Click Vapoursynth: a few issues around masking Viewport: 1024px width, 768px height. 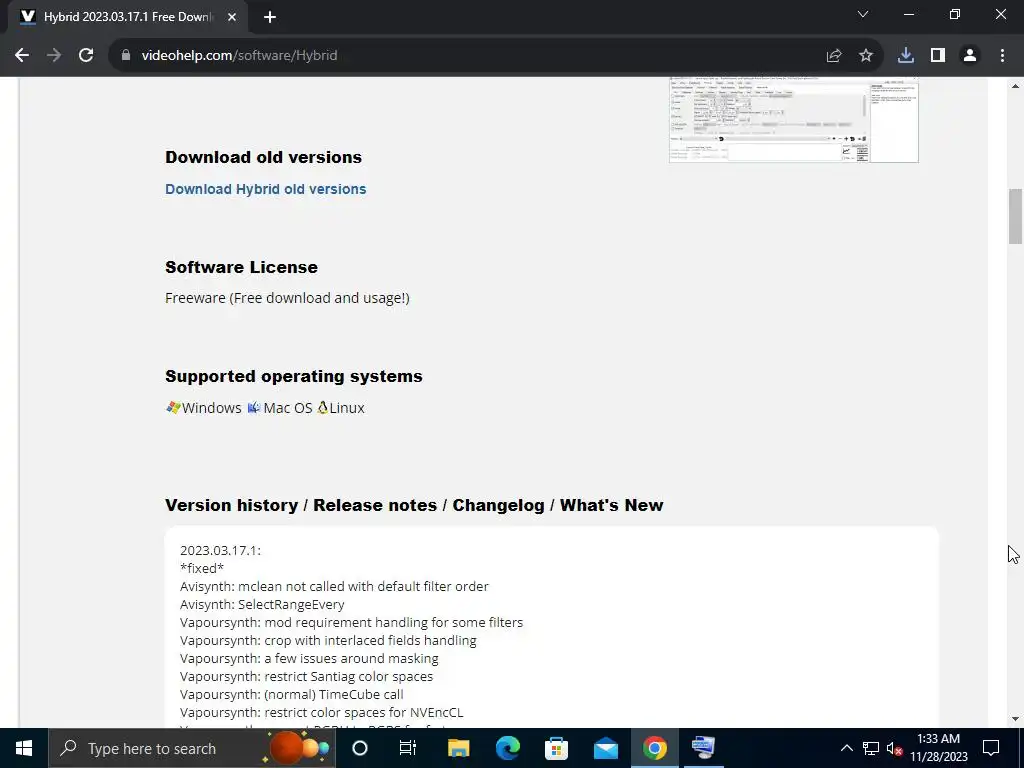coord(310,658)
